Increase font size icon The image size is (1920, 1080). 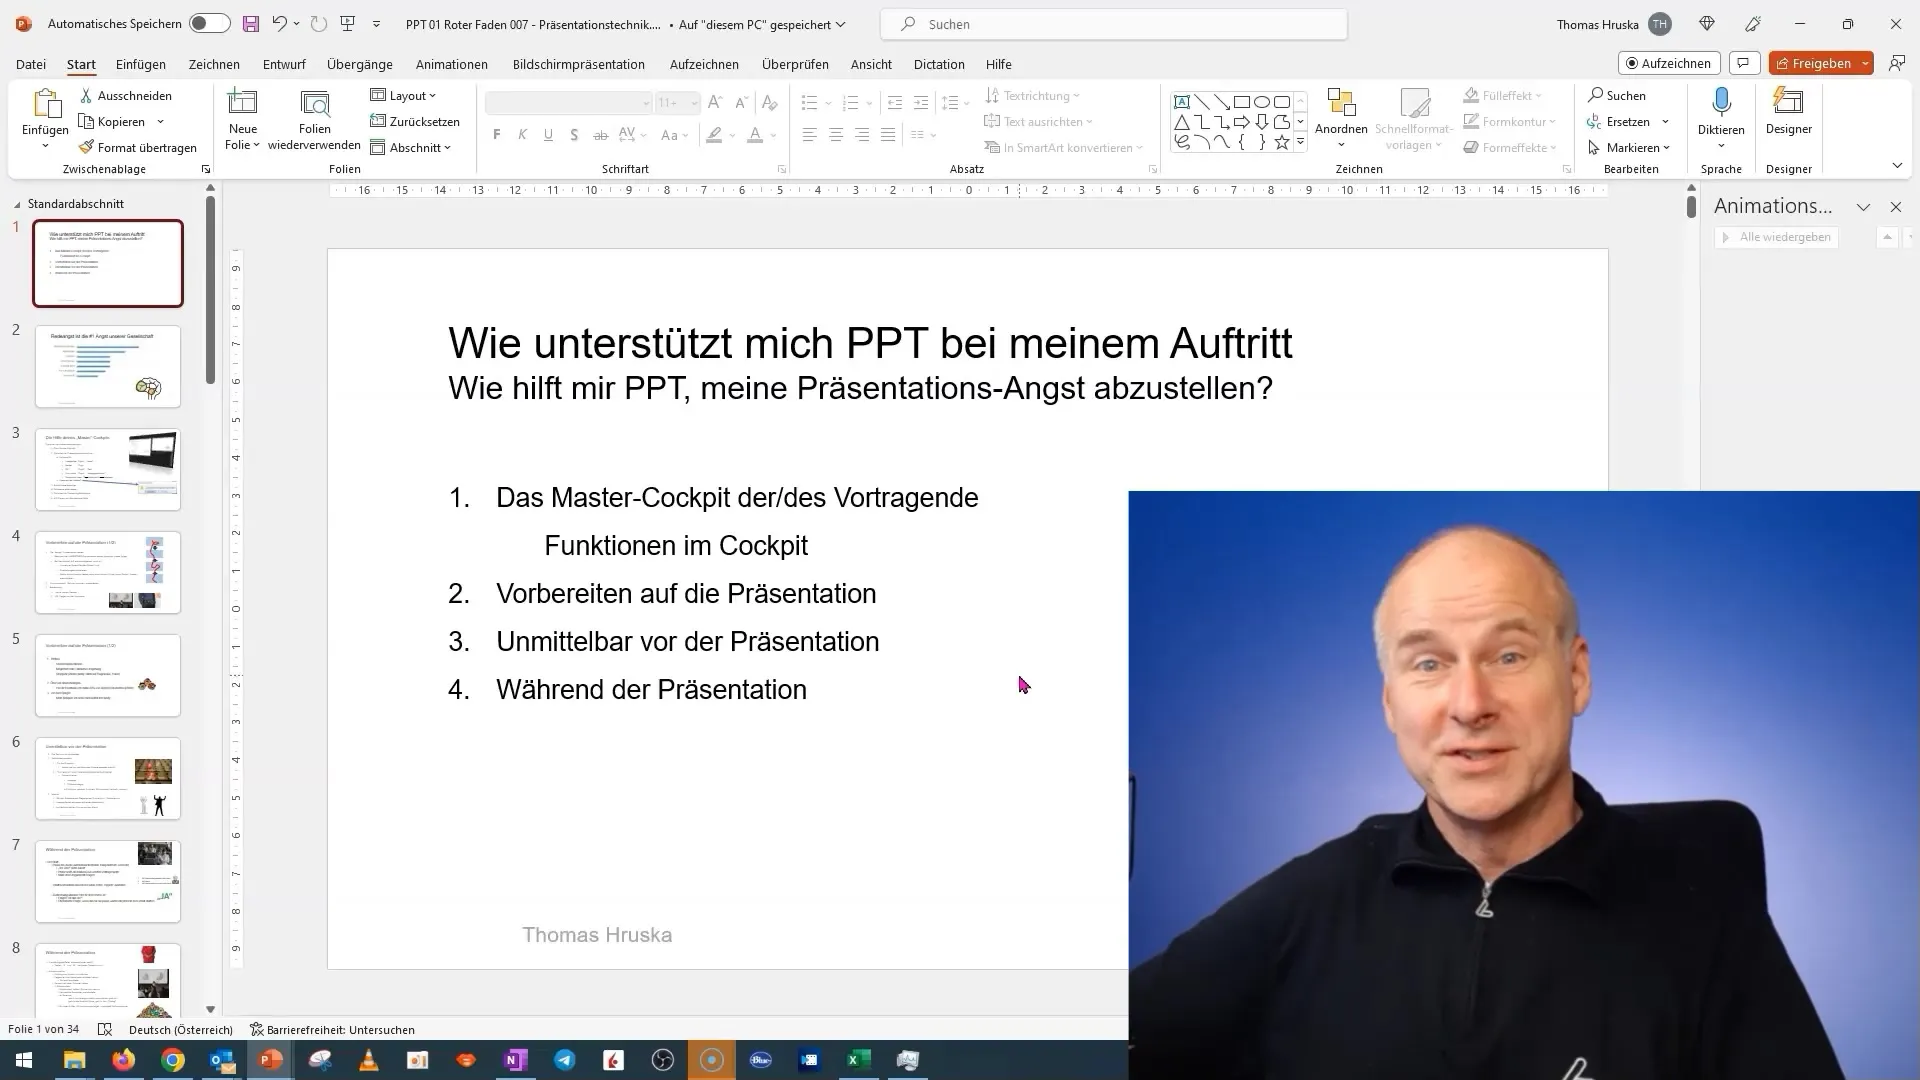(x=715, y=103)
